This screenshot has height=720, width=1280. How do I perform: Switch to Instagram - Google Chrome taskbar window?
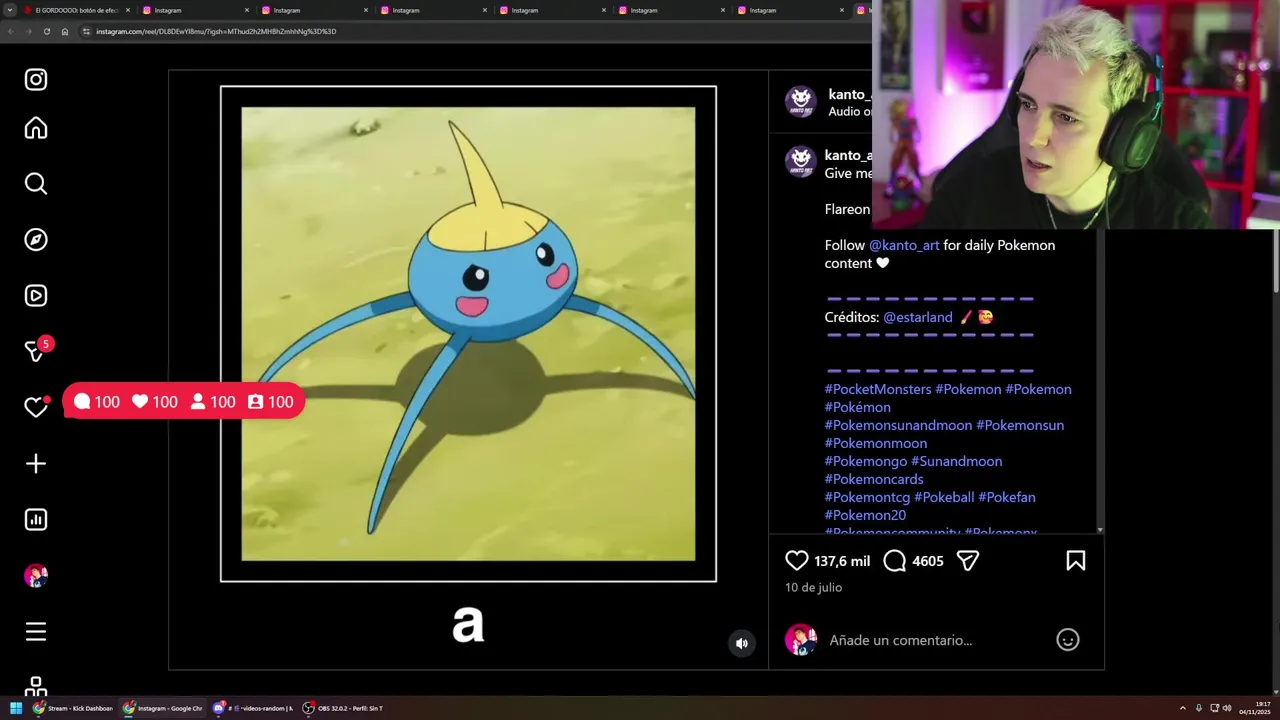163,708
